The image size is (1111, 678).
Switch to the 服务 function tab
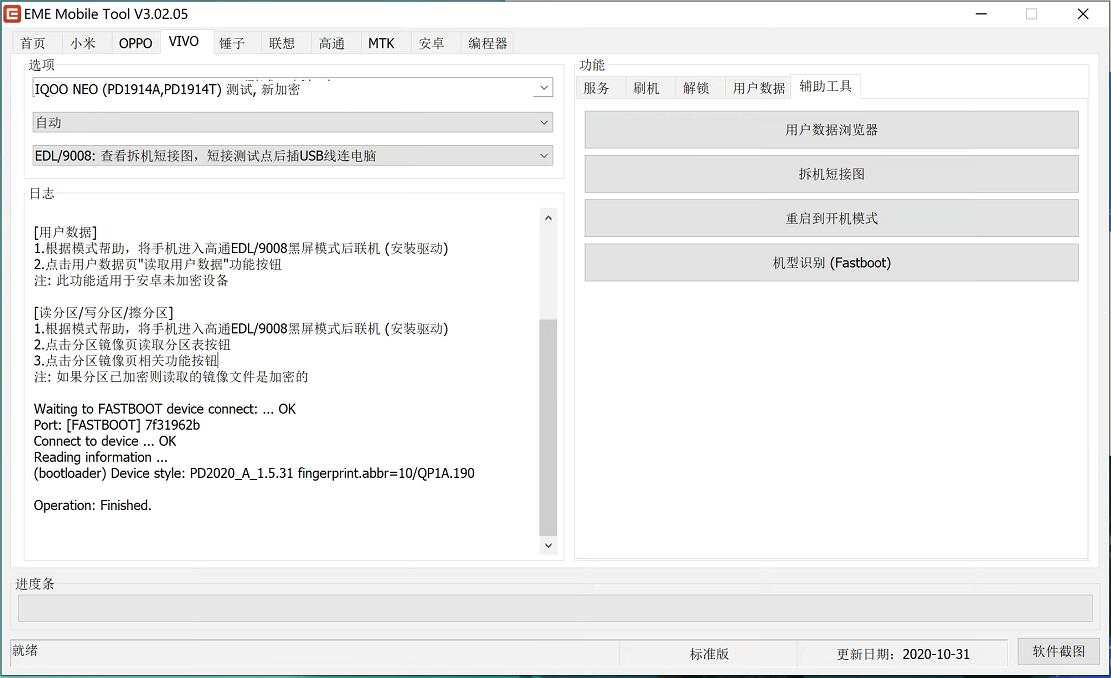pos(596,88)
